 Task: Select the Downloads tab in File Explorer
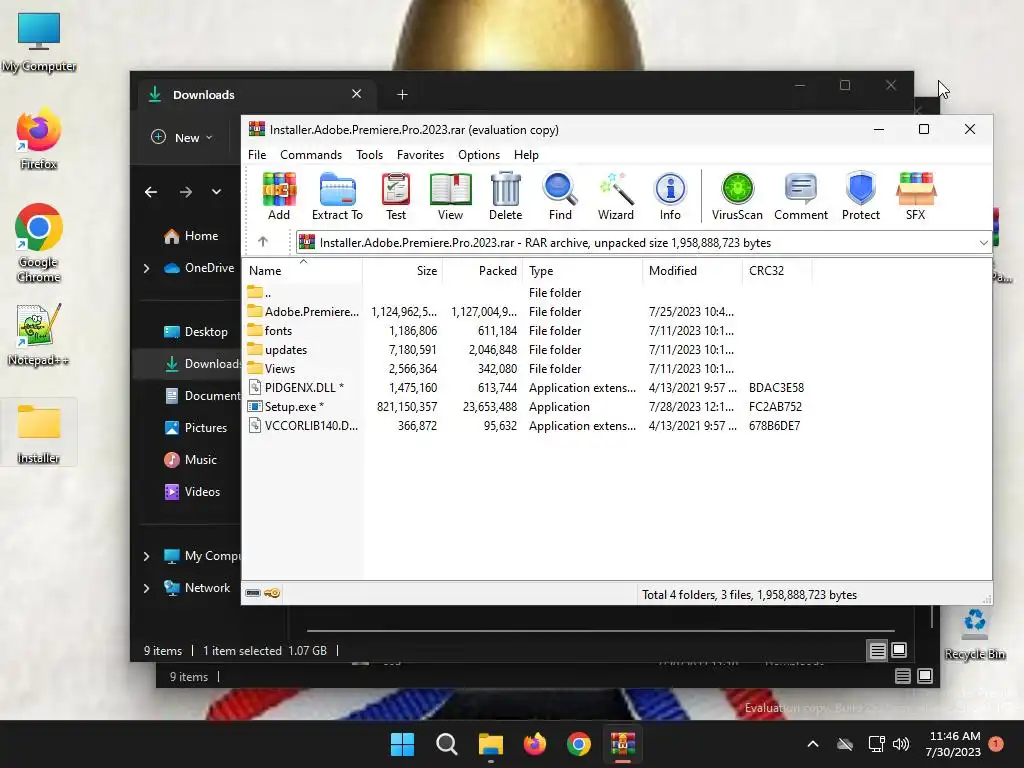coord(255,95)
